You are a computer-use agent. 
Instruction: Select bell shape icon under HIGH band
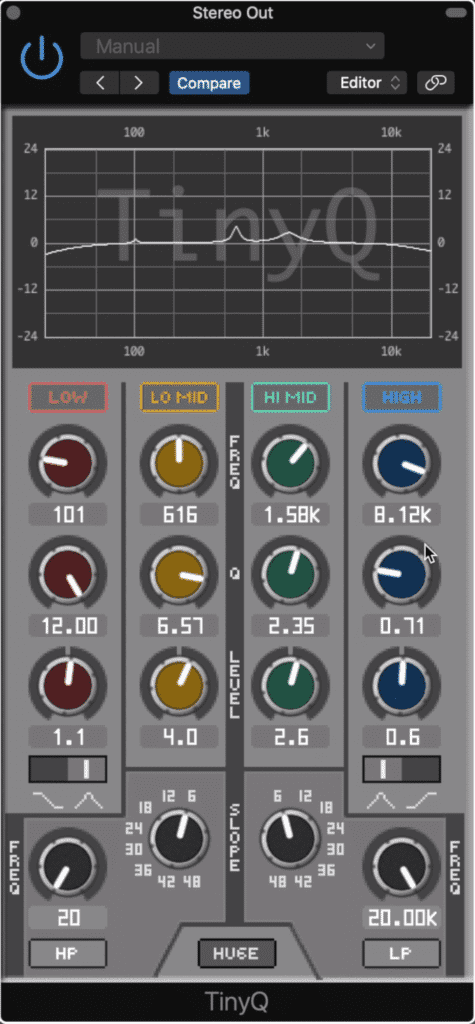pos(381,801)
